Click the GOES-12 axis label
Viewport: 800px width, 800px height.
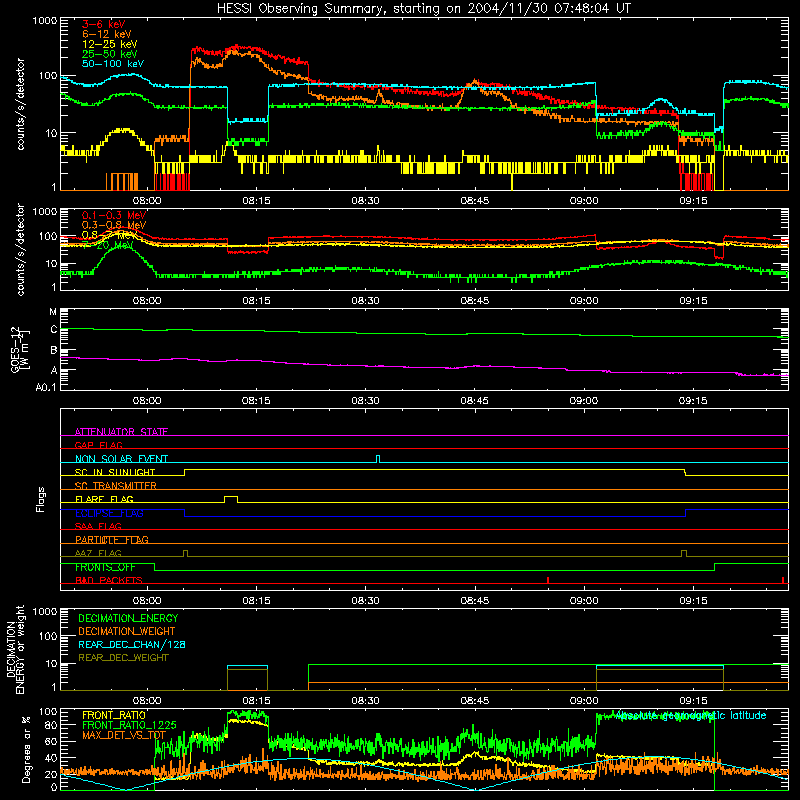pos(20,349)
